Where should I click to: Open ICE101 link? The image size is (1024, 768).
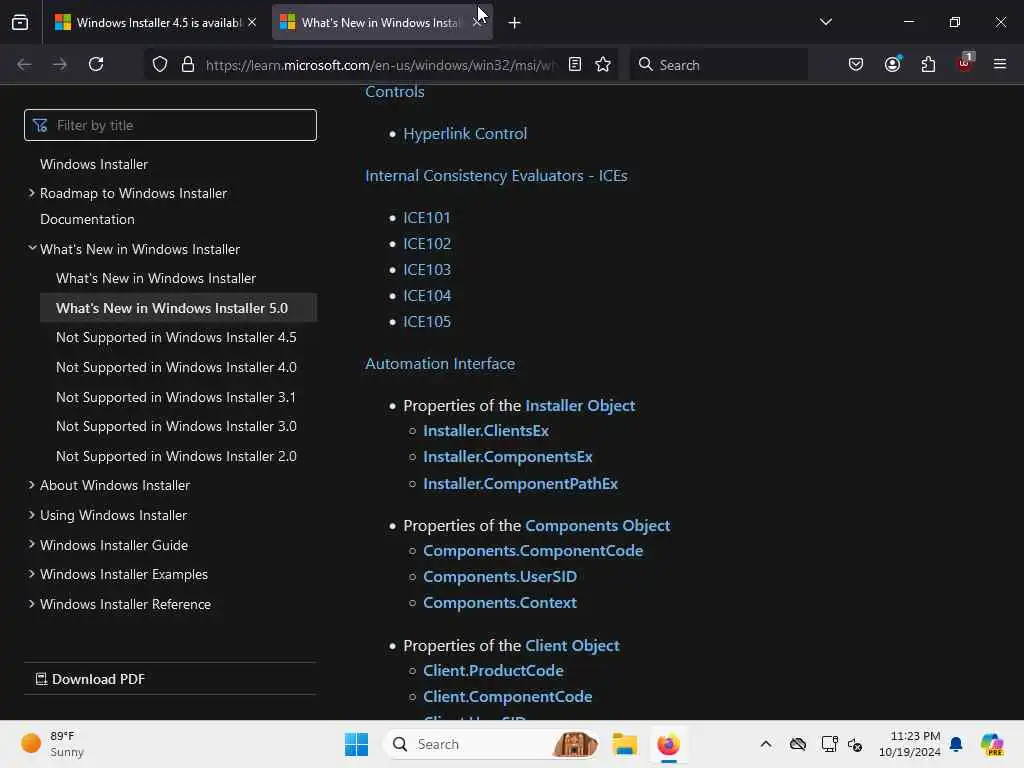(427, 217)
